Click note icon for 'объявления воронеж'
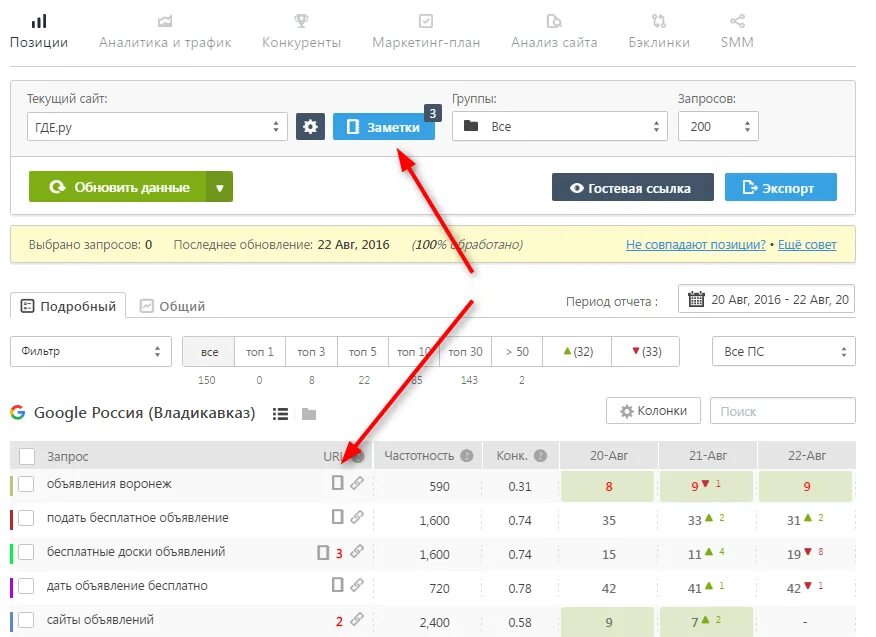Image resolution: width=876 pixels, height=637 pixels. point(337,482)
